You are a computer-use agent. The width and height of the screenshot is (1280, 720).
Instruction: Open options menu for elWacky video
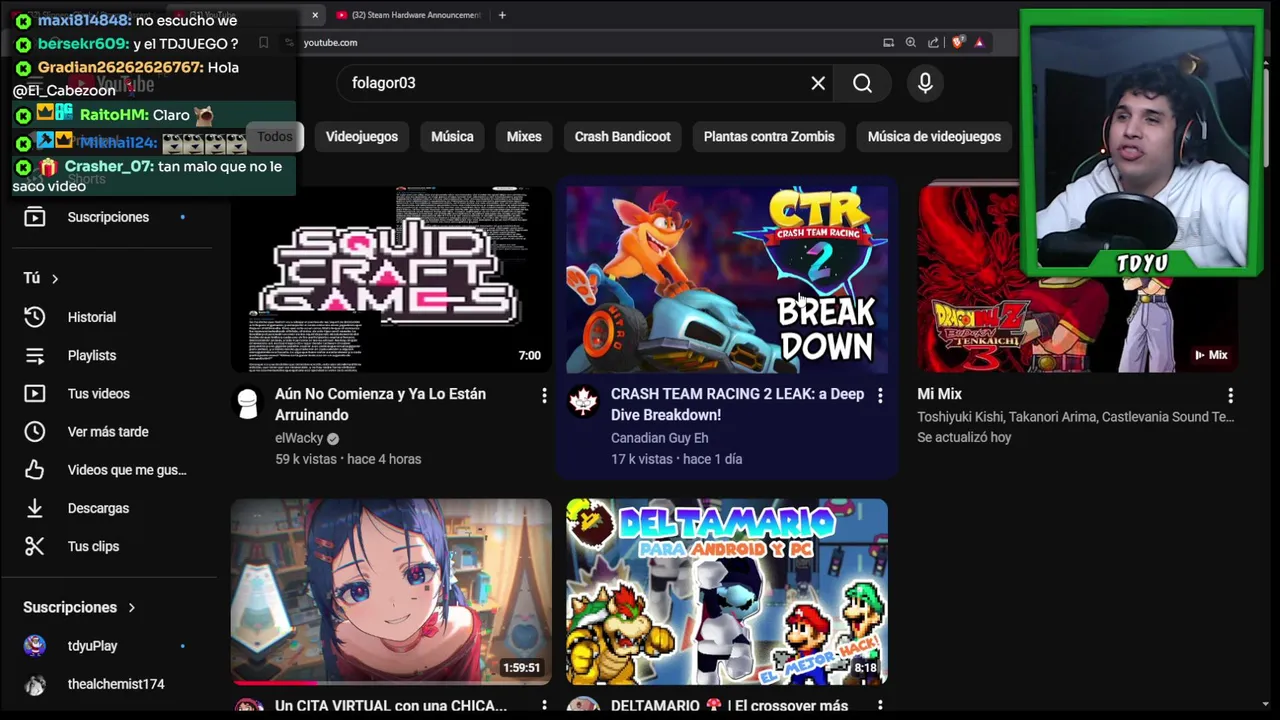point(544,396)
